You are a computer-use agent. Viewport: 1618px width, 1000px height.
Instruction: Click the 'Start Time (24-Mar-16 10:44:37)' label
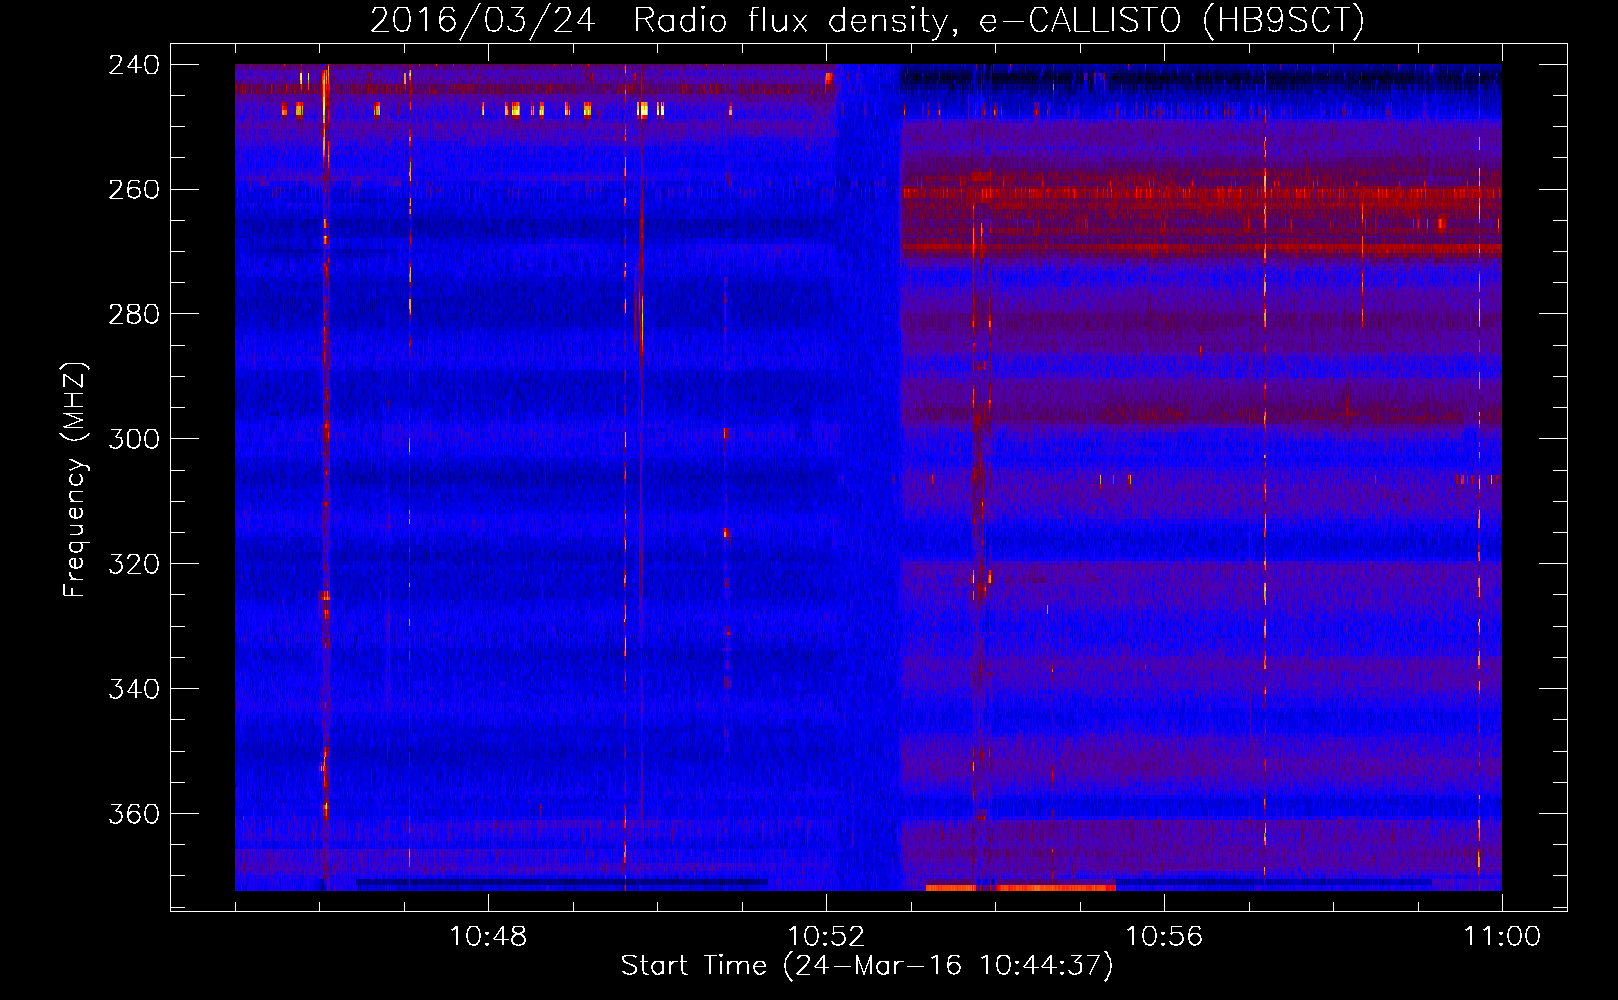pyautogui.click(x=867, y=966)
